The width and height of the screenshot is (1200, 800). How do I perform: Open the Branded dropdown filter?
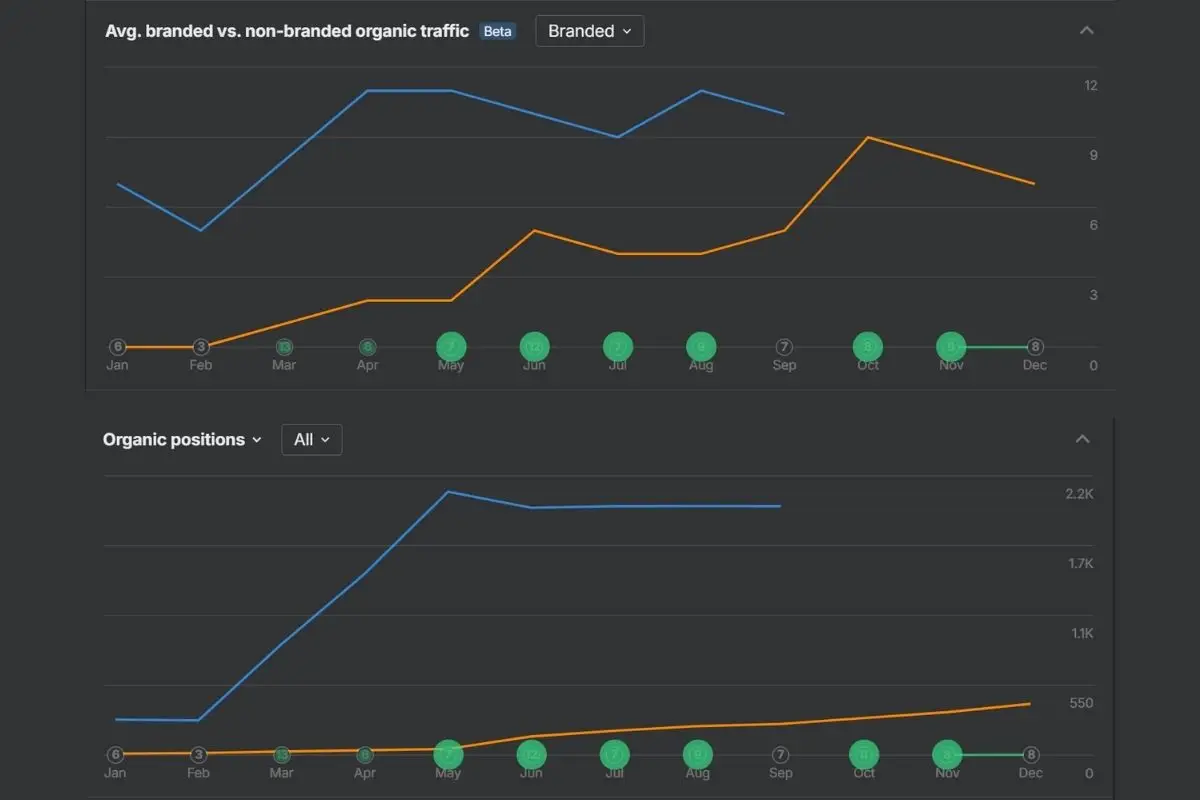(x=590, y=31)
